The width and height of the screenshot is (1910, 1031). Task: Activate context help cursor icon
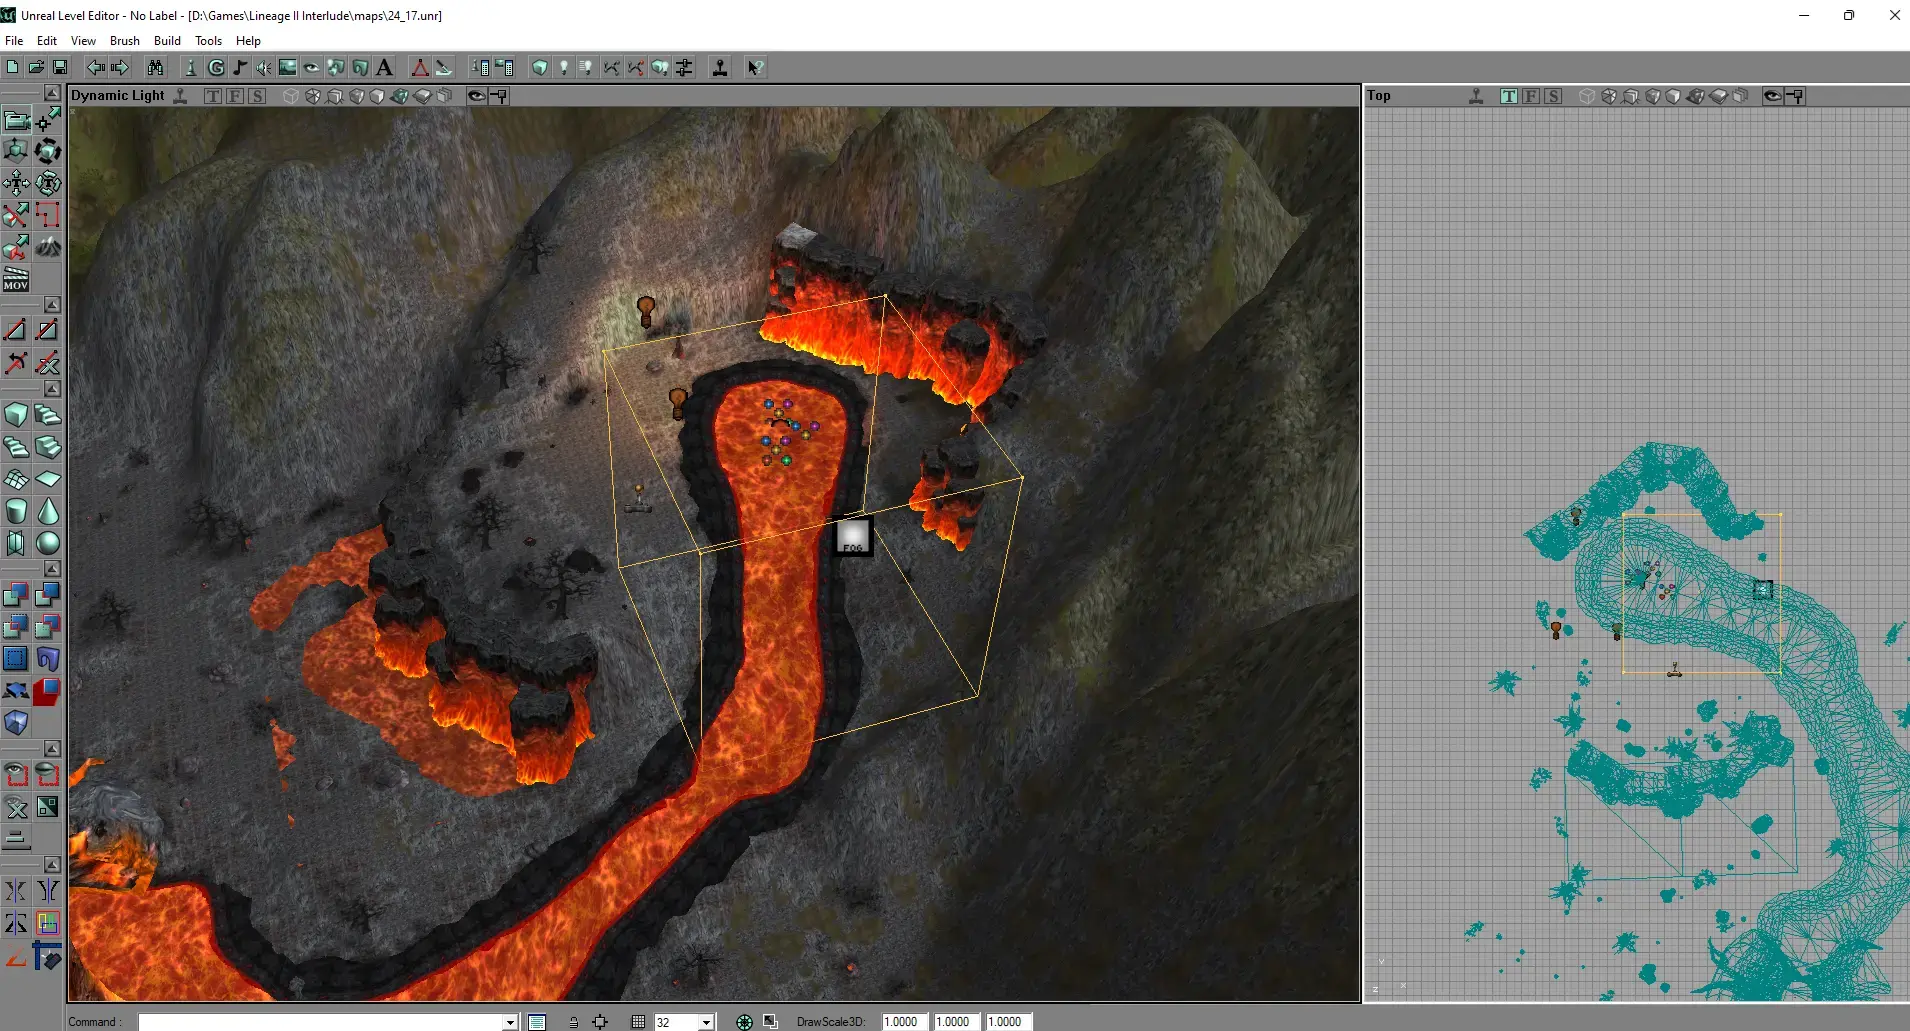[x=756, y=67]
